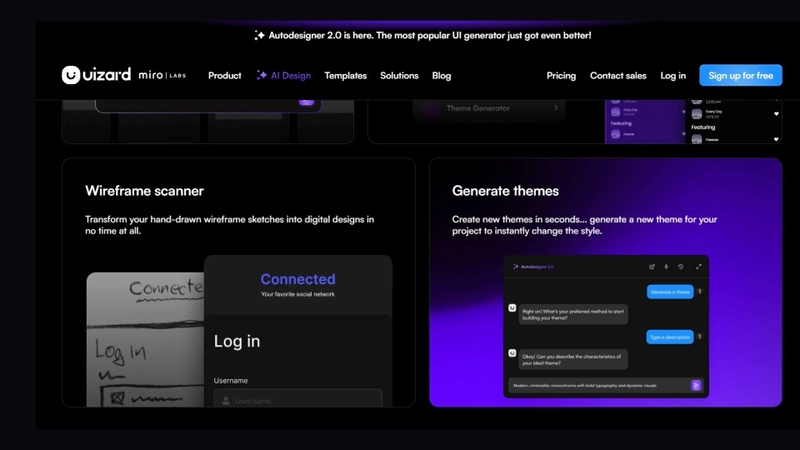The width and height of the screenshot is (800, 450).
Task: Open the Templates menu
Action: tap(345, 76)
